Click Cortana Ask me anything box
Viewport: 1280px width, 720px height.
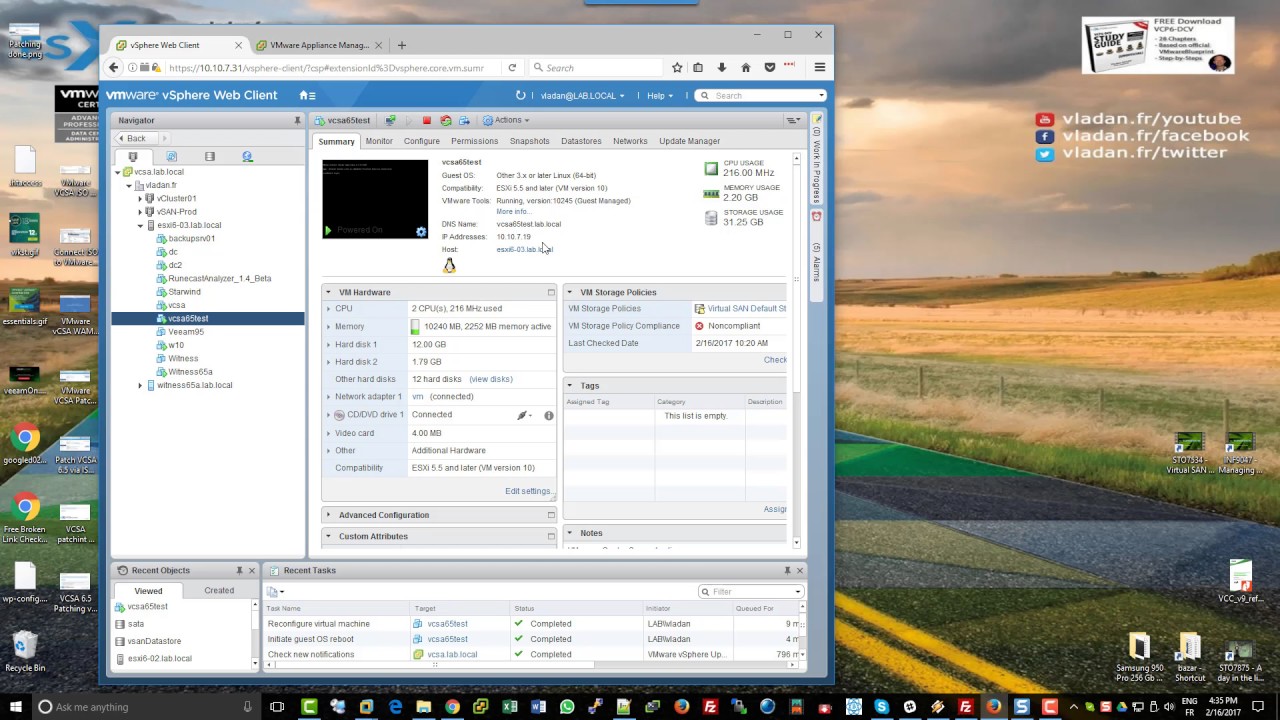(x=146, y=707)
